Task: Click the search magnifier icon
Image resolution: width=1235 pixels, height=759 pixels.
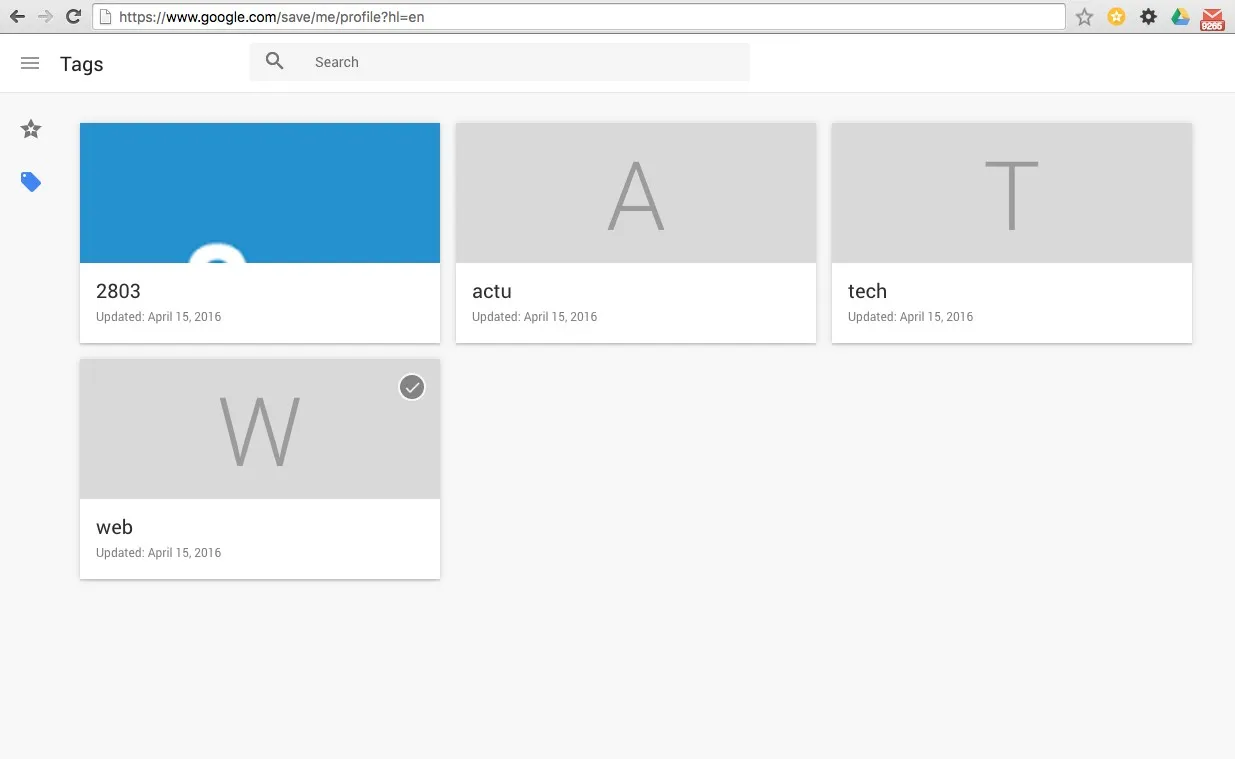Action: coord(275,61)
